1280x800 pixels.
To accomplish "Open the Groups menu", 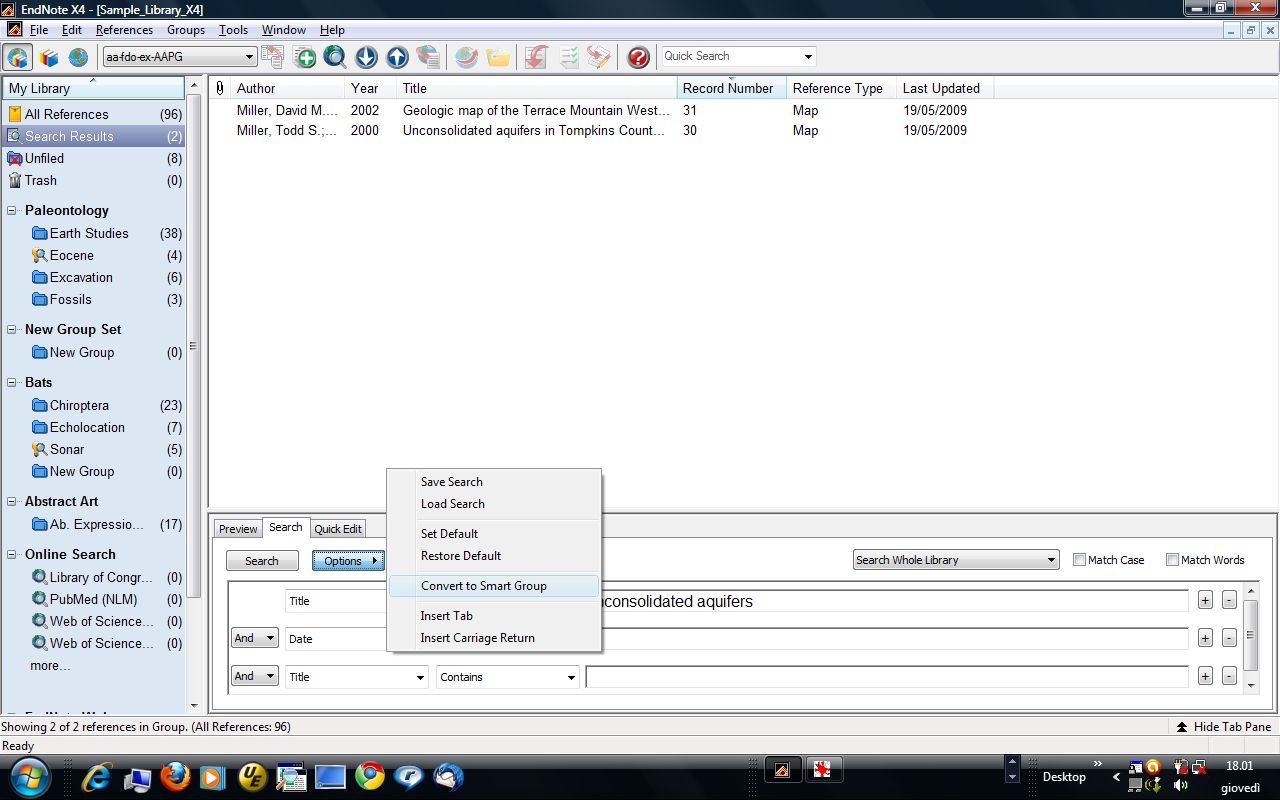I will 186,30.
